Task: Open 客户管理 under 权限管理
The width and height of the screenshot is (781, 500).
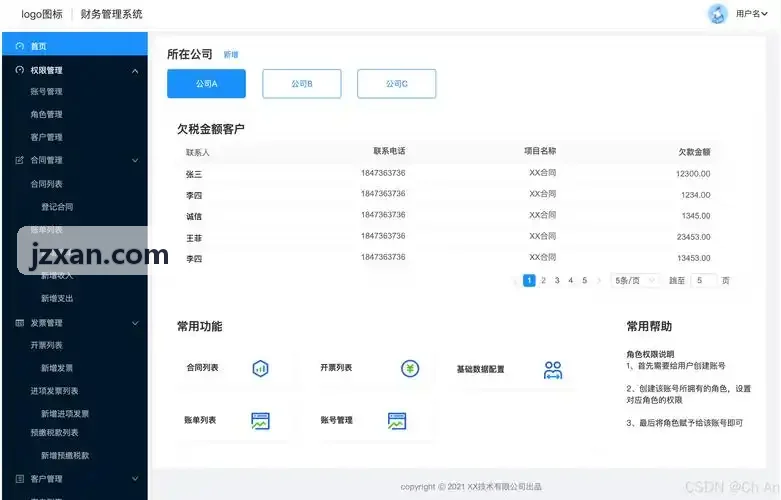Action: pyautogui.click(x=46, y=137)
